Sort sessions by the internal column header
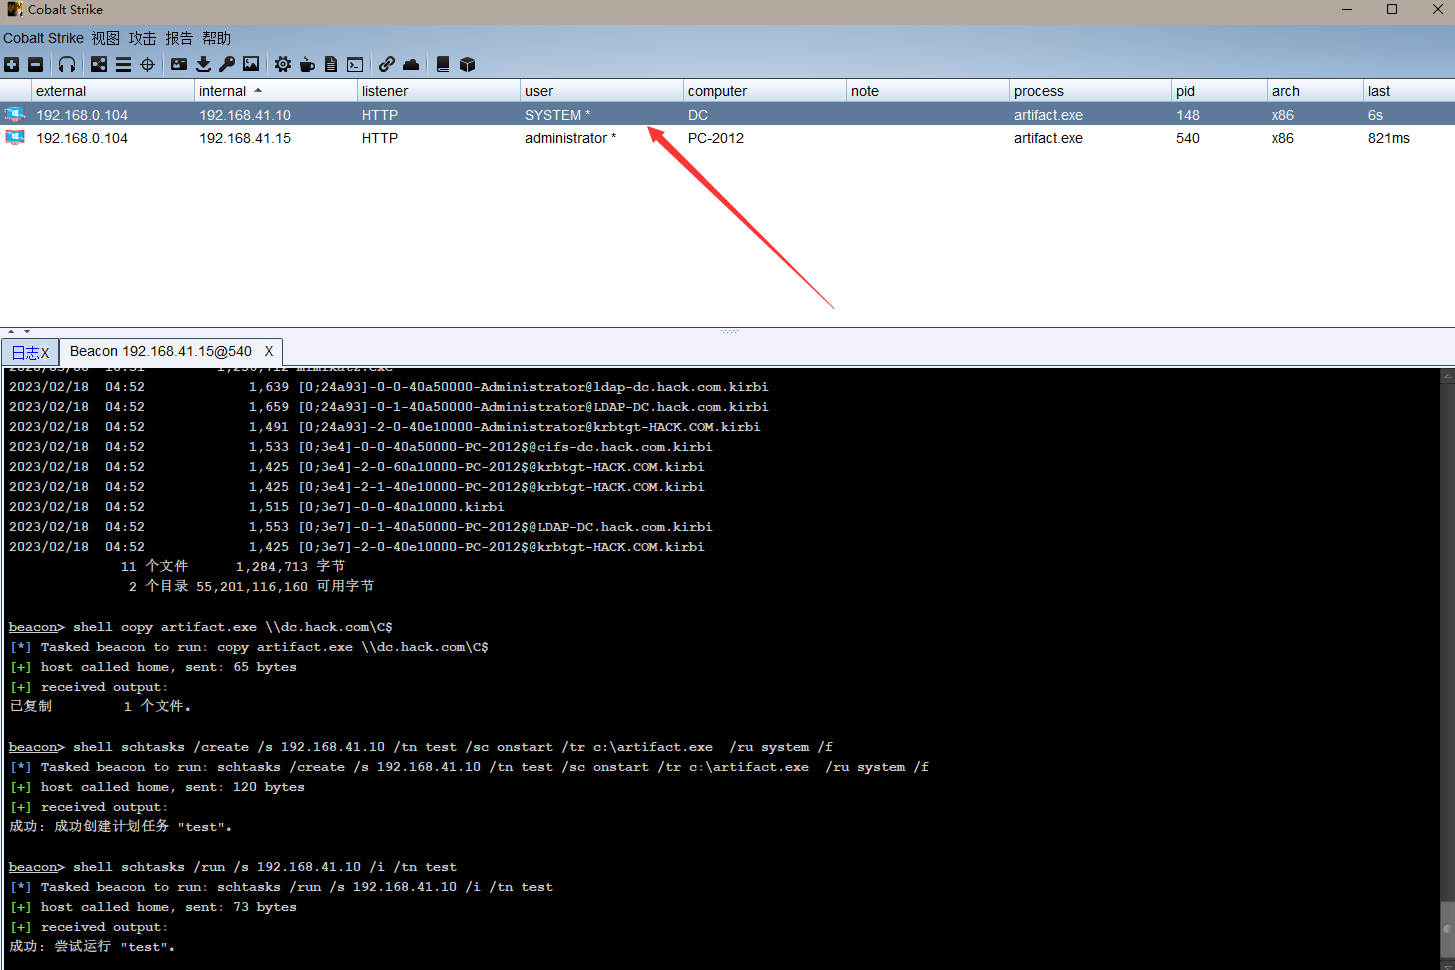The image size is (1455, 970). [x=276, y=90]
